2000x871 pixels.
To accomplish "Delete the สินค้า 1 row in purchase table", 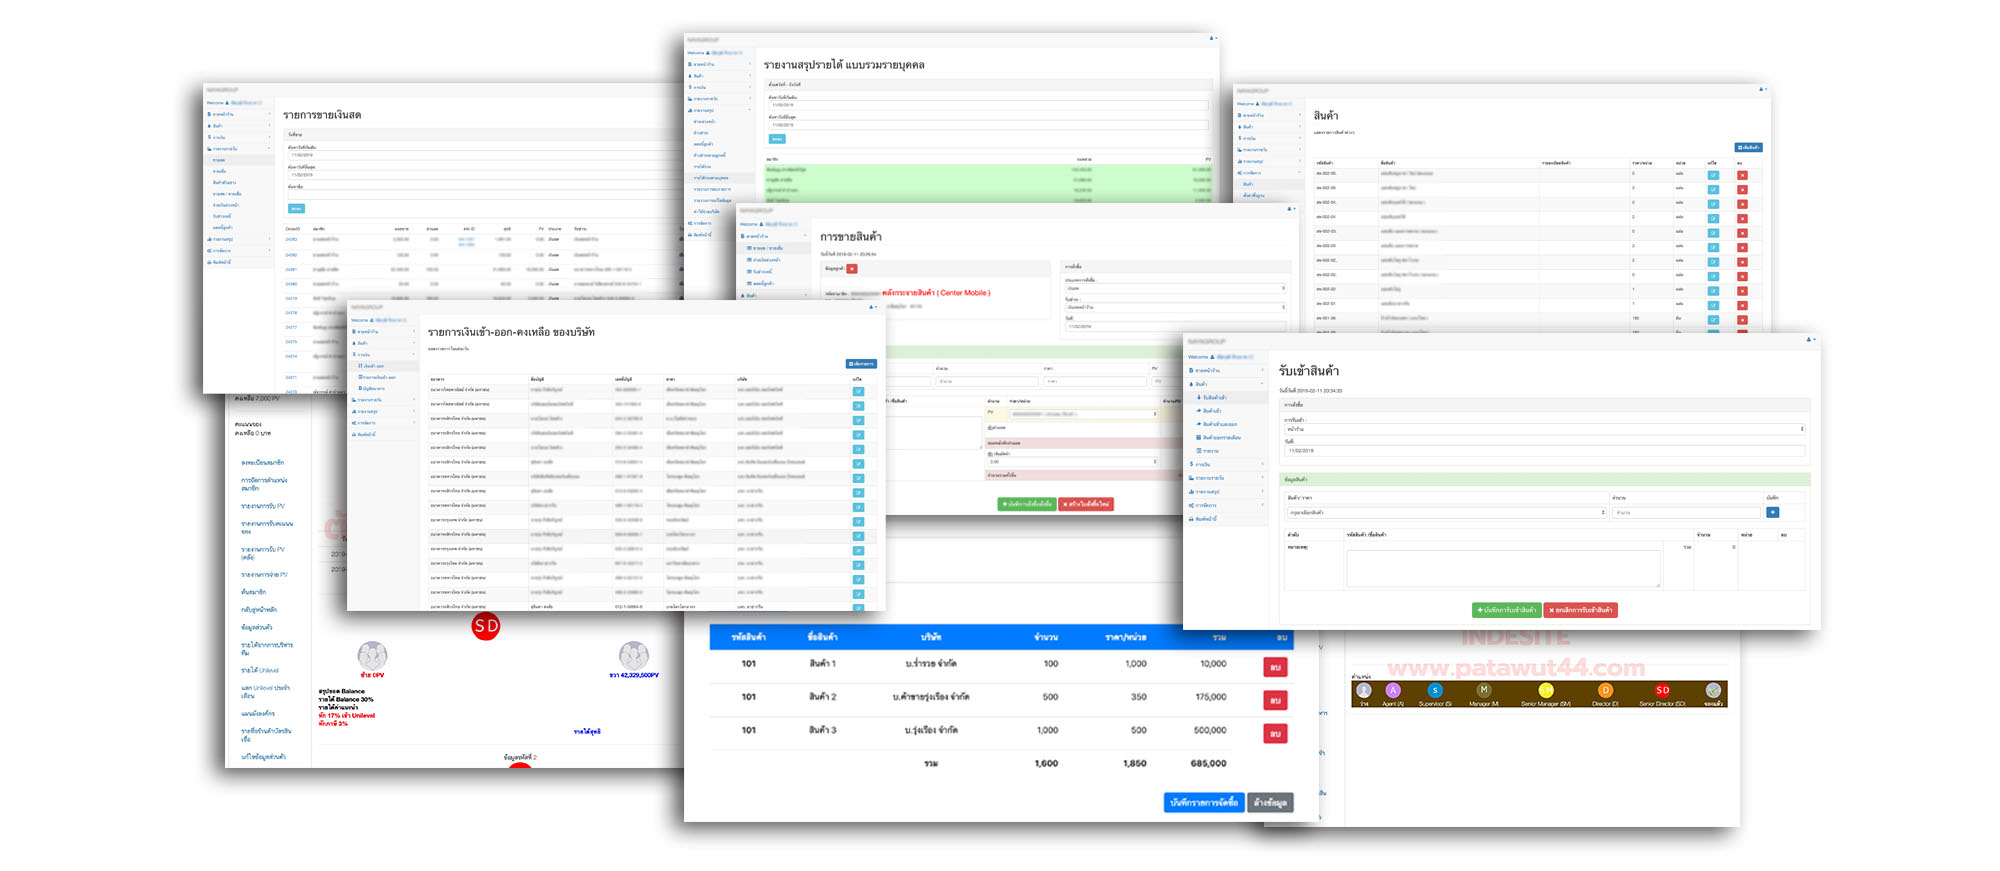I will click(x=1275, y=667).
